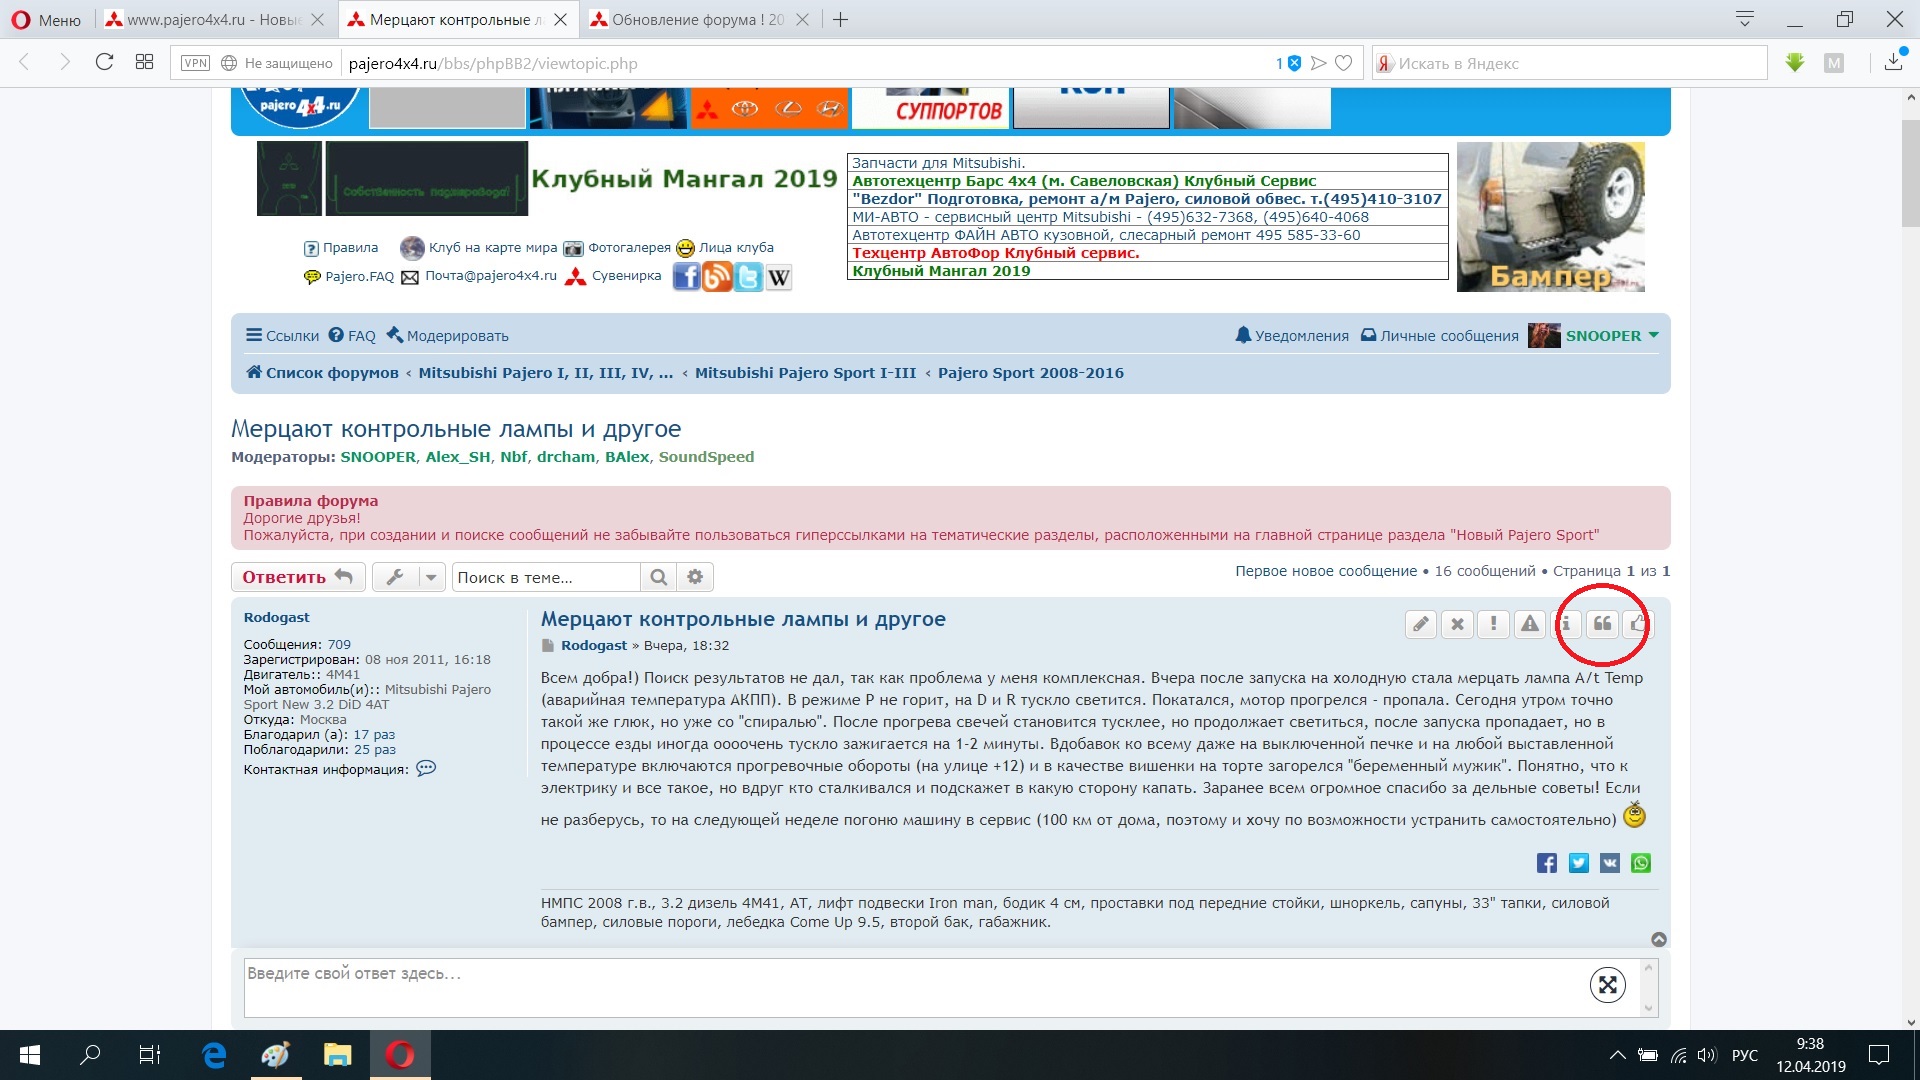Open the Личные сообщения menu item

[1439, 336]
